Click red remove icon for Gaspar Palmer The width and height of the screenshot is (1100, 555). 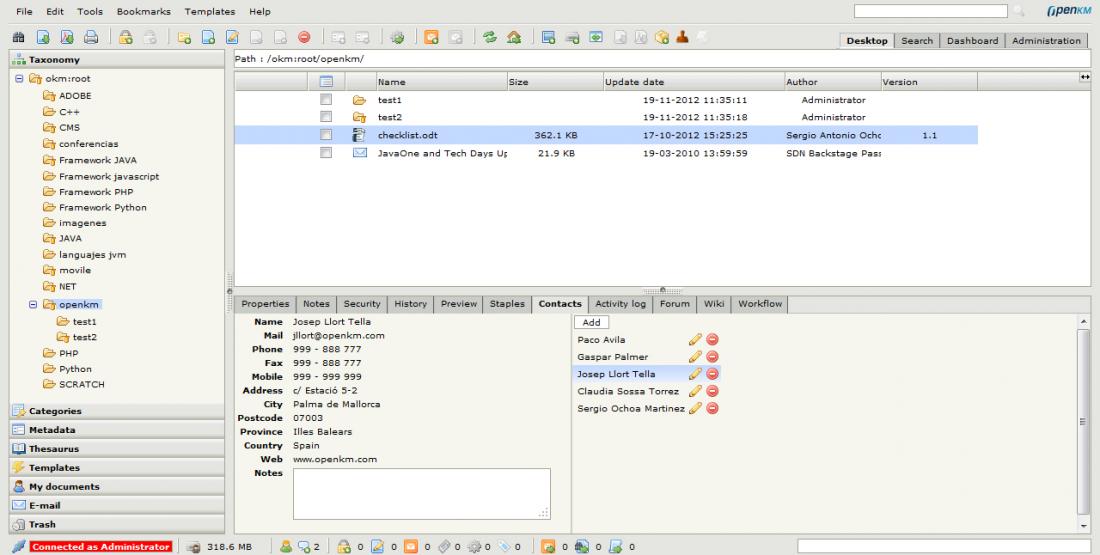(x=712, y=356)
